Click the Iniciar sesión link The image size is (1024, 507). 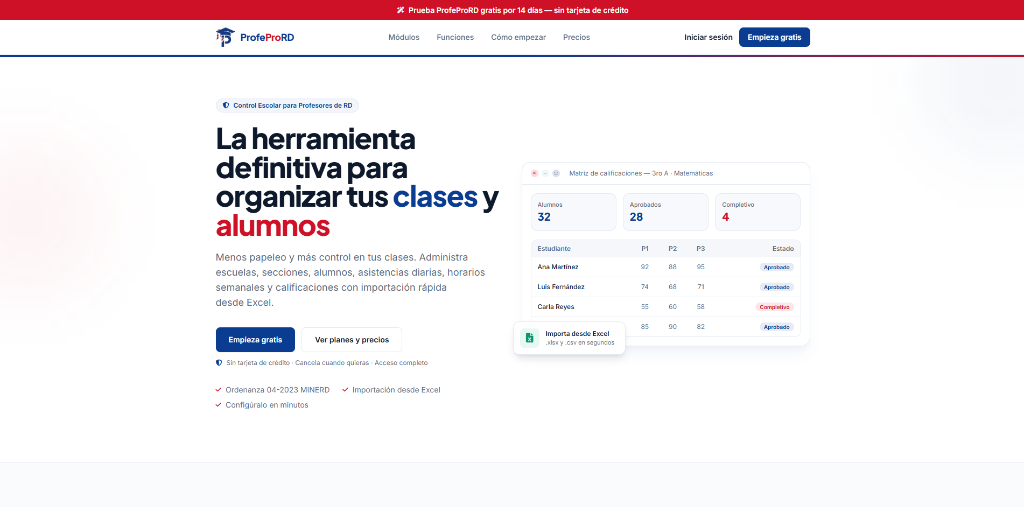pos(709,37)
